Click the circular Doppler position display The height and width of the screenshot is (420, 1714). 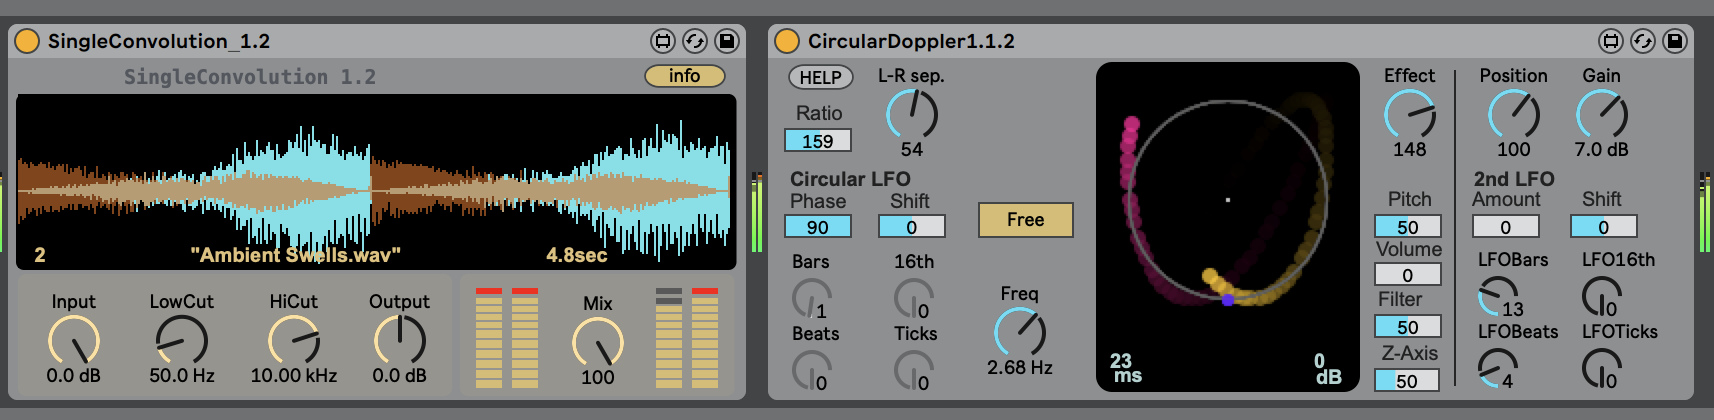[1228, 226]
